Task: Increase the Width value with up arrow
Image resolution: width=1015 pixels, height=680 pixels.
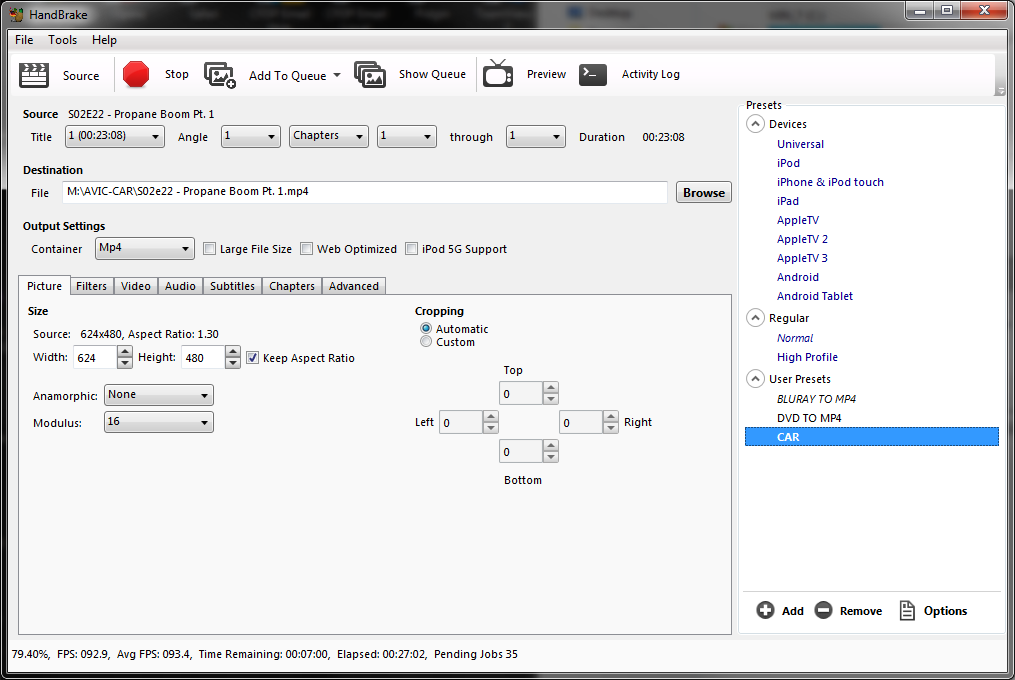Action: tap(125, 351)
